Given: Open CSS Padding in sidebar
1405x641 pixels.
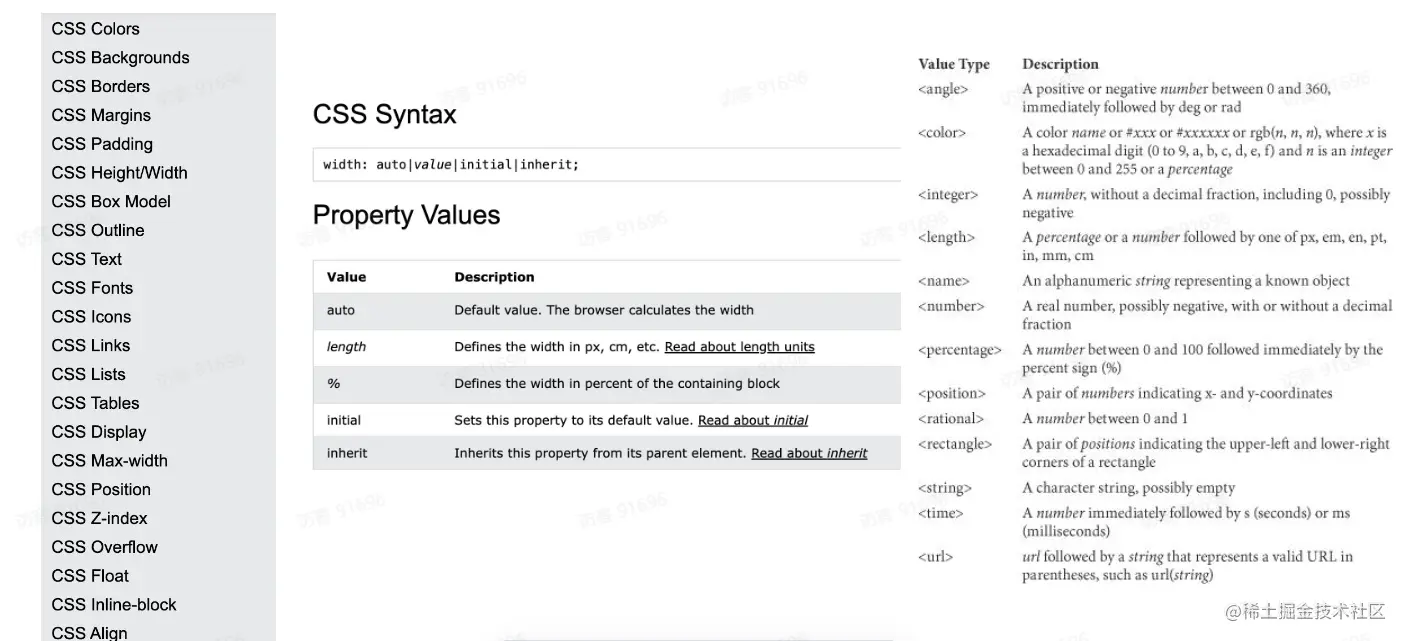Looking at the screenshot, I should [x=102, y=144].
